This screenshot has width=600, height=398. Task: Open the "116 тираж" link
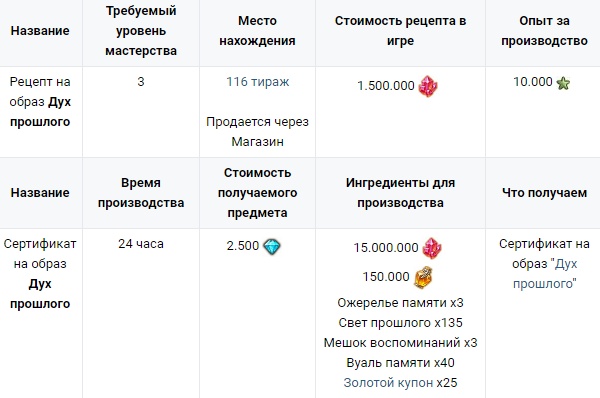pyautogui.click(x=258, y=82)
